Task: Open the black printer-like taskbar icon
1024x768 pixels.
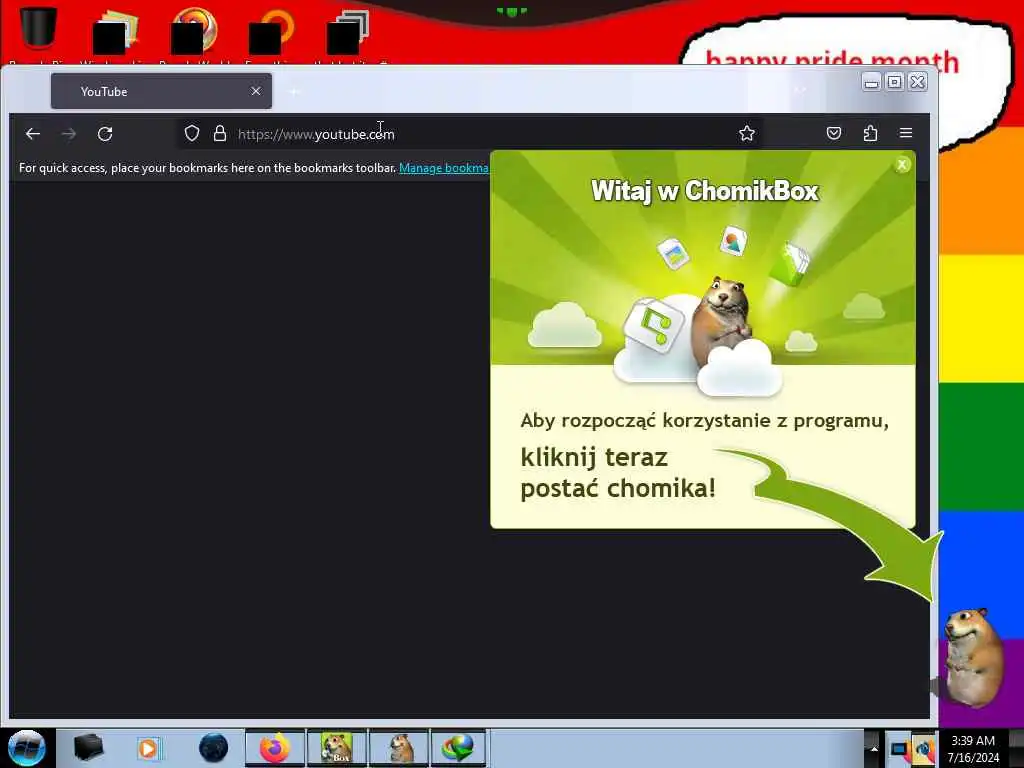Action: (x=88, y=748)
